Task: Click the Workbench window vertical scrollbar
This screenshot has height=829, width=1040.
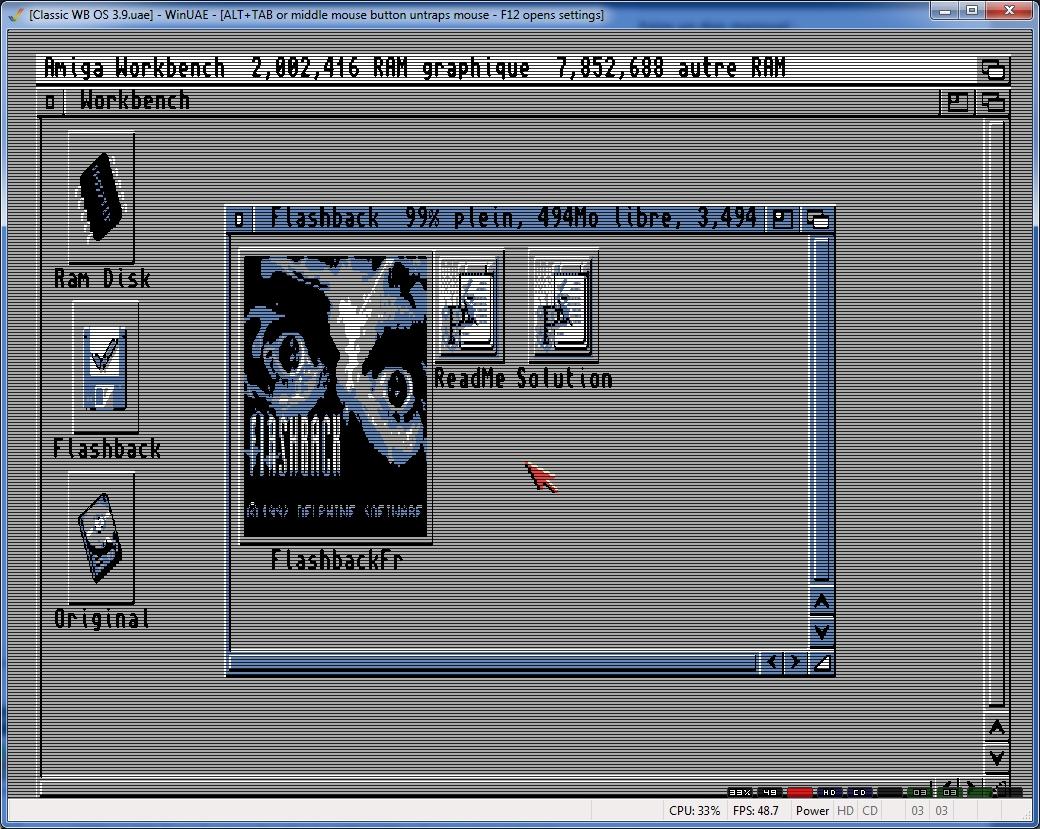Action: (x=996, y=413)
